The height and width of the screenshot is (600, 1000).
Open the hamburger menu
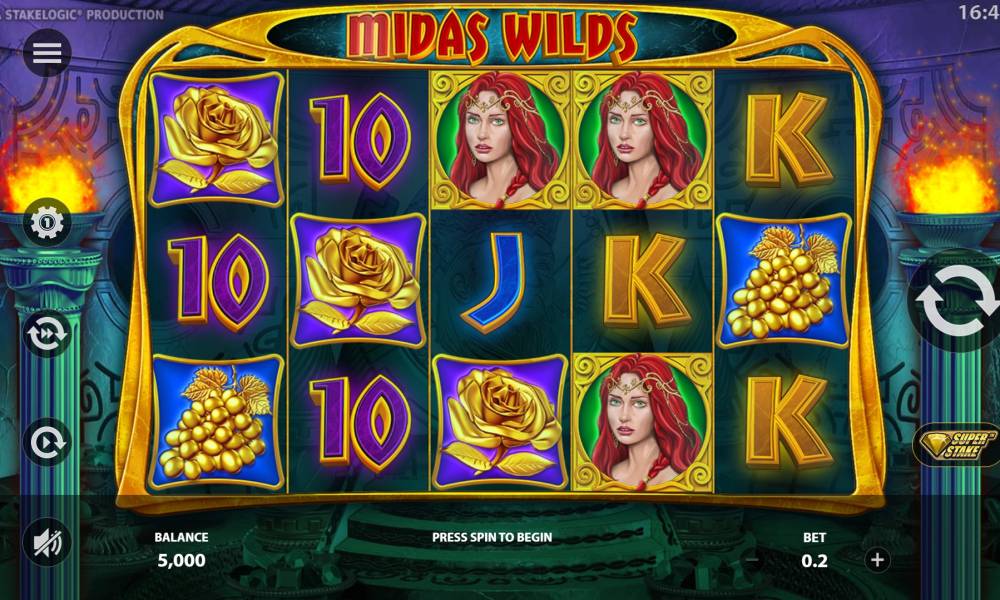pyautogui.click(x=47, y=52)
